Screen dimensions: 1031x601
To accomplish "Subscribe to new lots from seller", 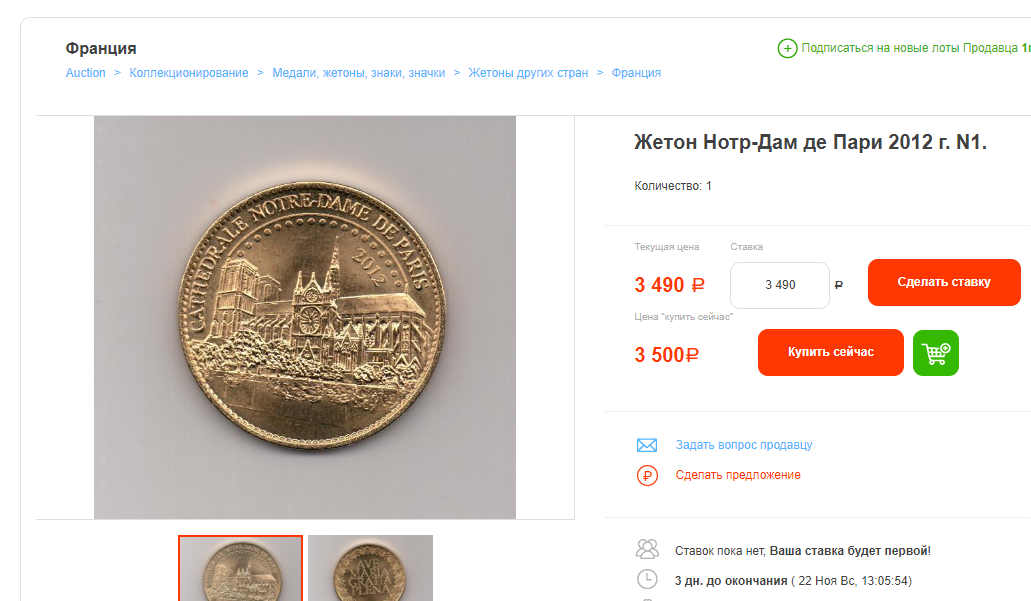I will coord(915,48).
